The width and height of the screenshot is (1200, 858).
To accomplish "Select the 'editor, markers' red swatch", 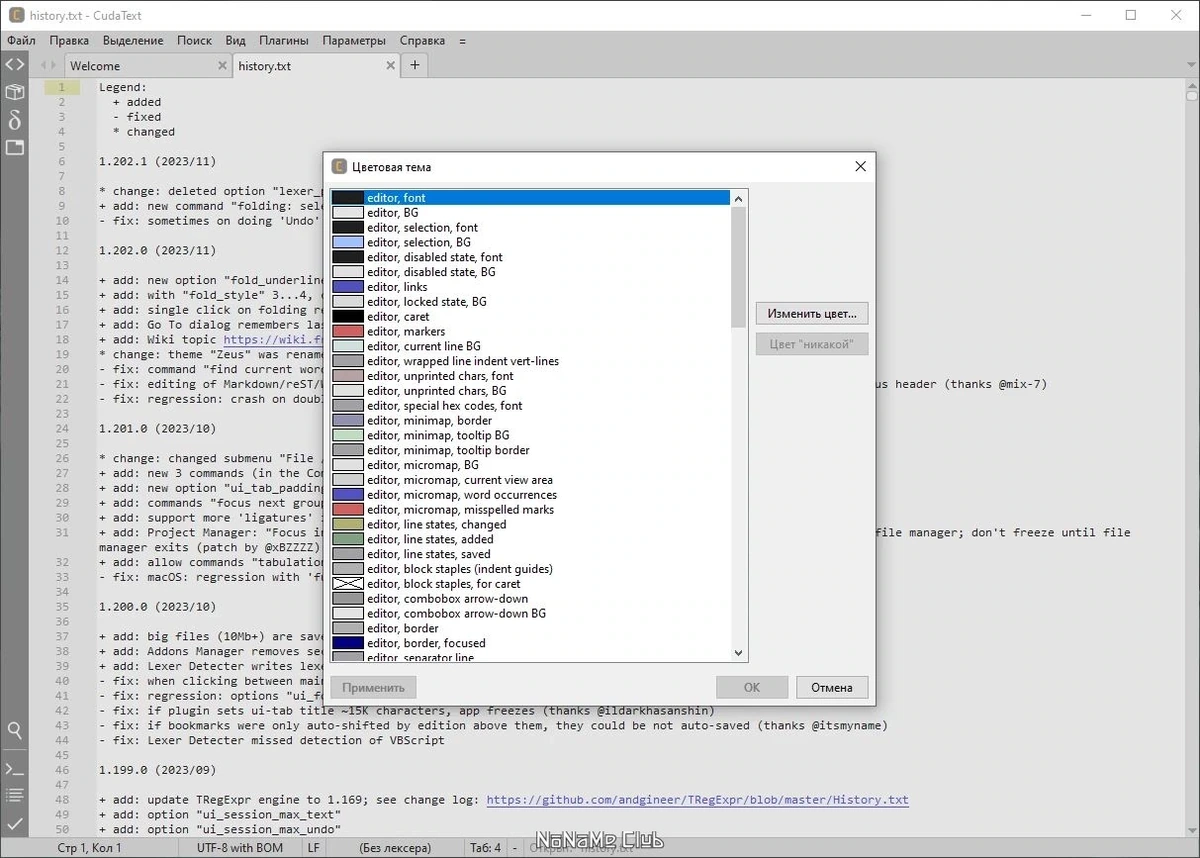I will pyautogui.click(x=348, y=331).
